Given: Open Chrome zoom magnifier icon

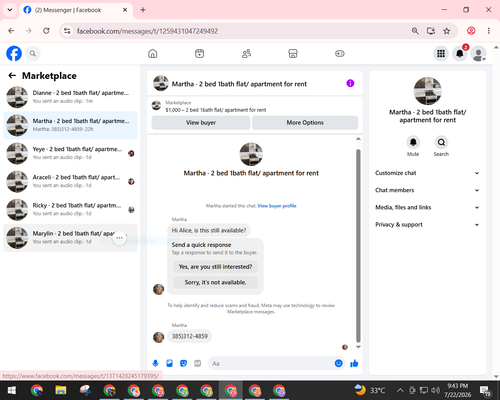Looking at the screenshot, I should click(415, 31).
